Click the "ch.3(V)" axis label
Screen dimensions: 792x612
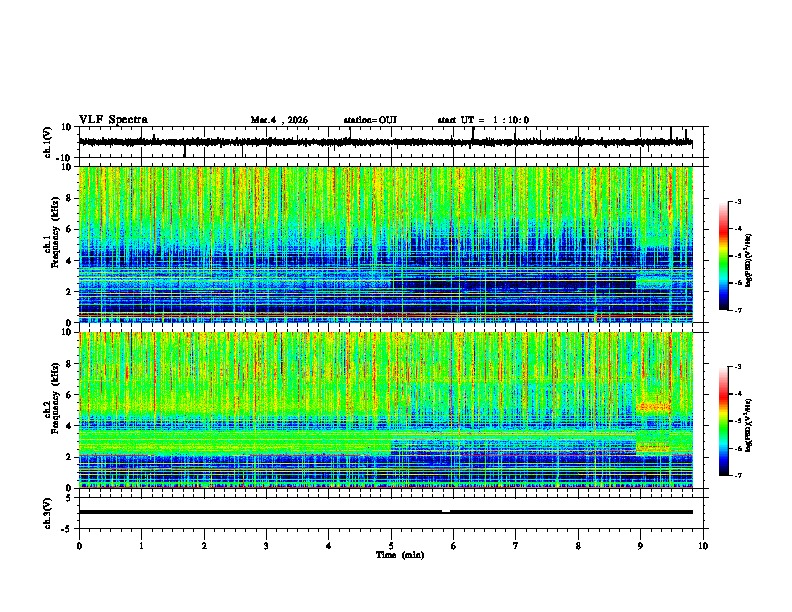point(48,513)
